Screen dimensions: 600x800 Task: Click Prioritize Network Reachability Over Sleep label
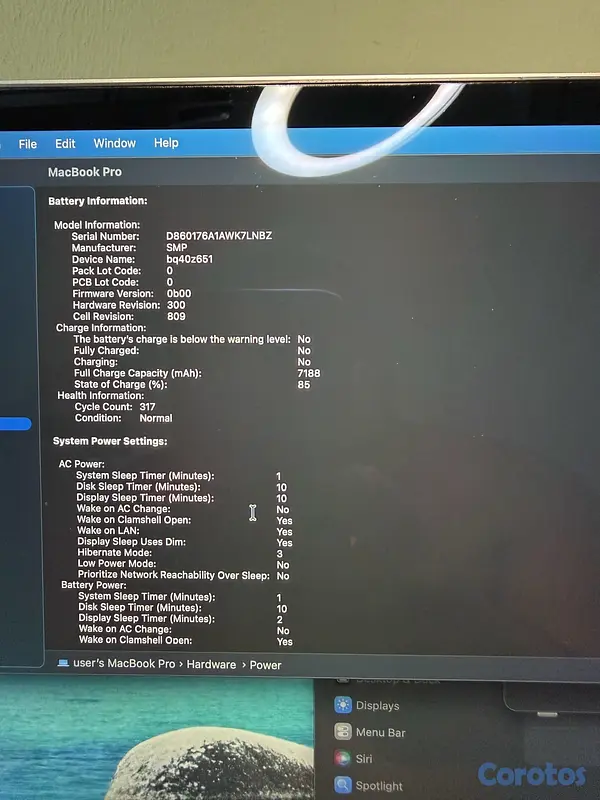coord(173,575)
